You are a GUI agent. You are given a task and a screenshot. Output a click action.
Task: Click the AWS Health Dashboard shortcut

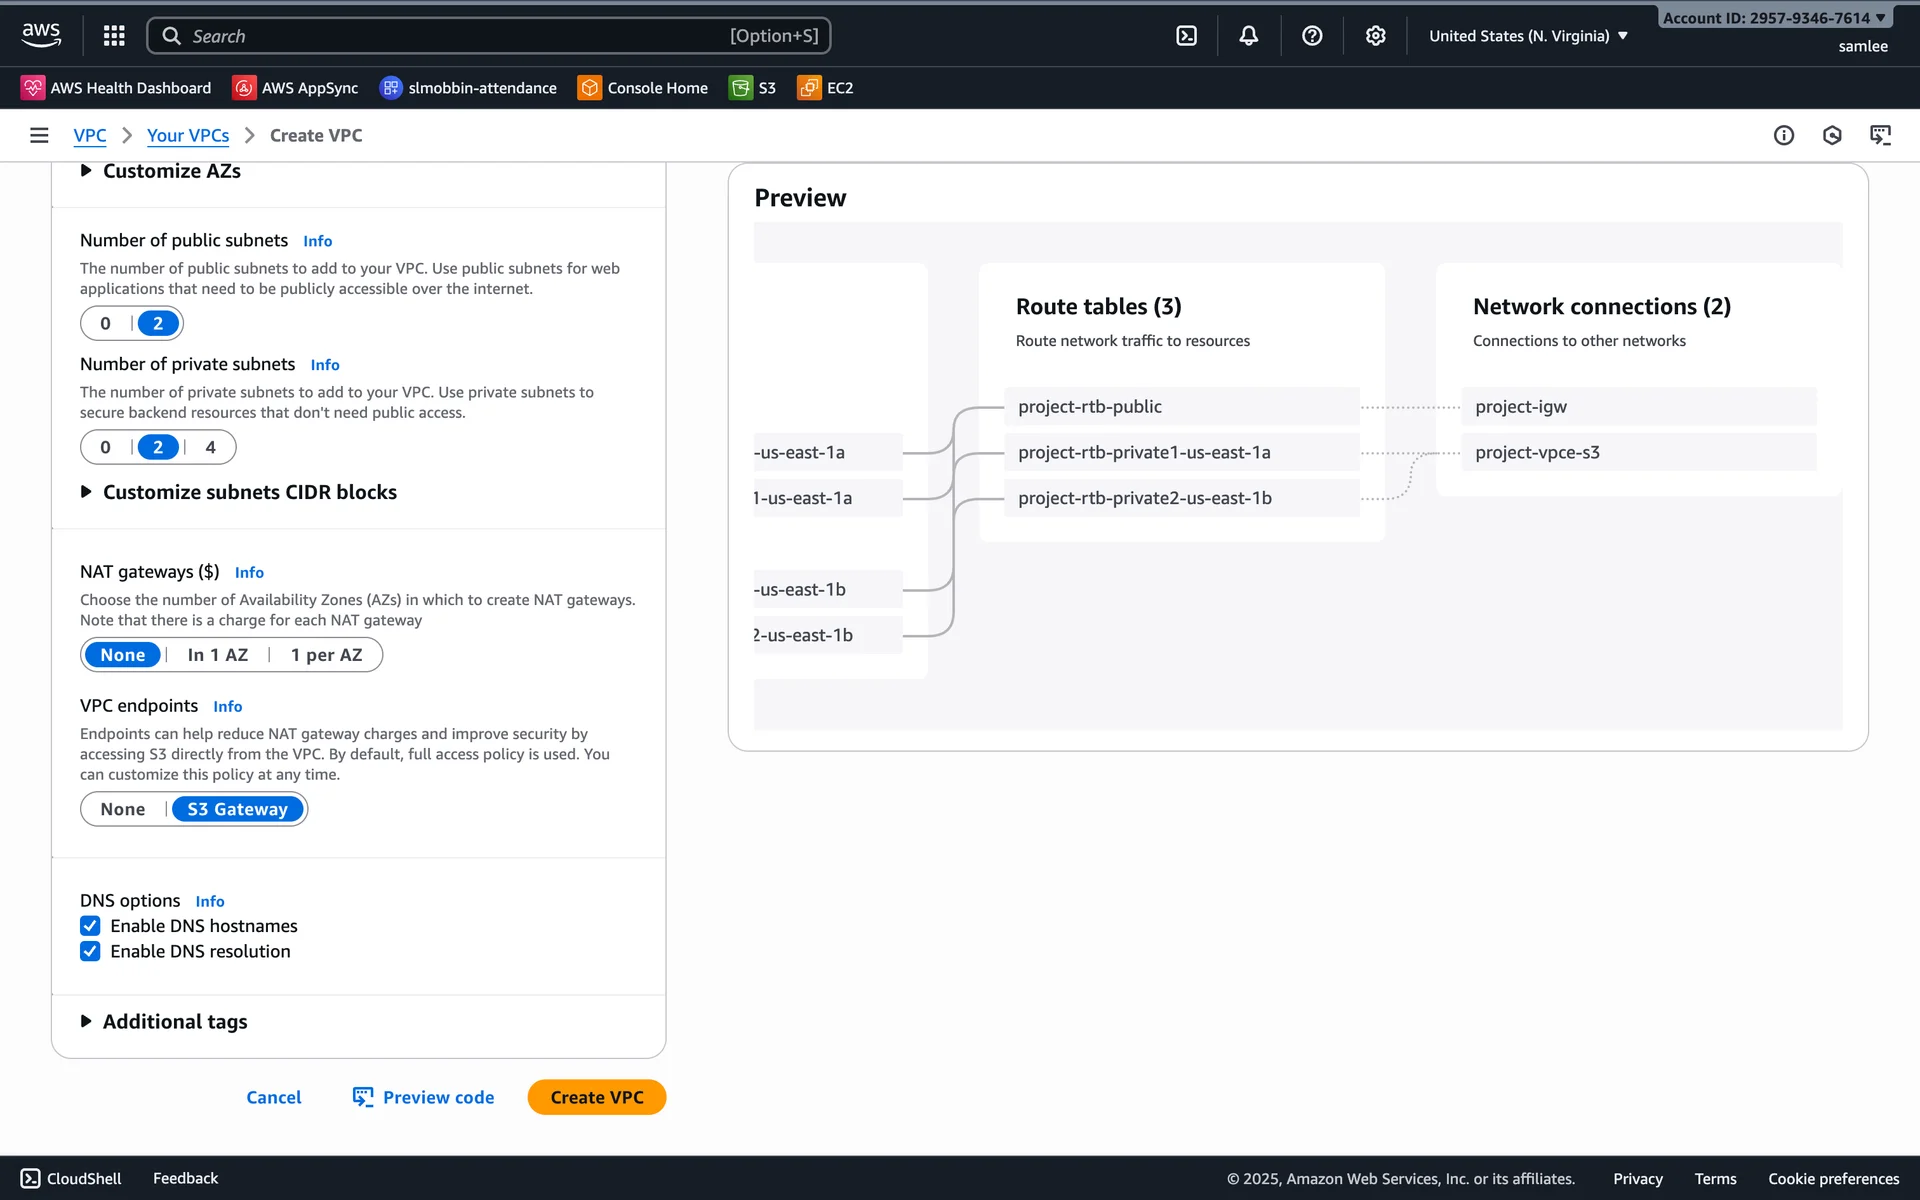click(116, 88)
